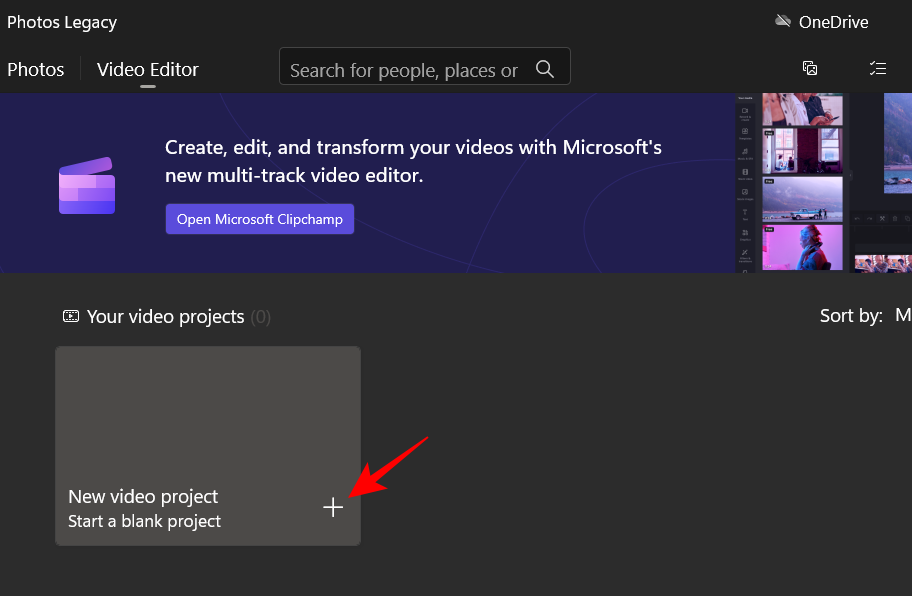The height and width of the screenshot is (596, 912).
Task: Open the OneDrive account label
Action: (833, 22)
